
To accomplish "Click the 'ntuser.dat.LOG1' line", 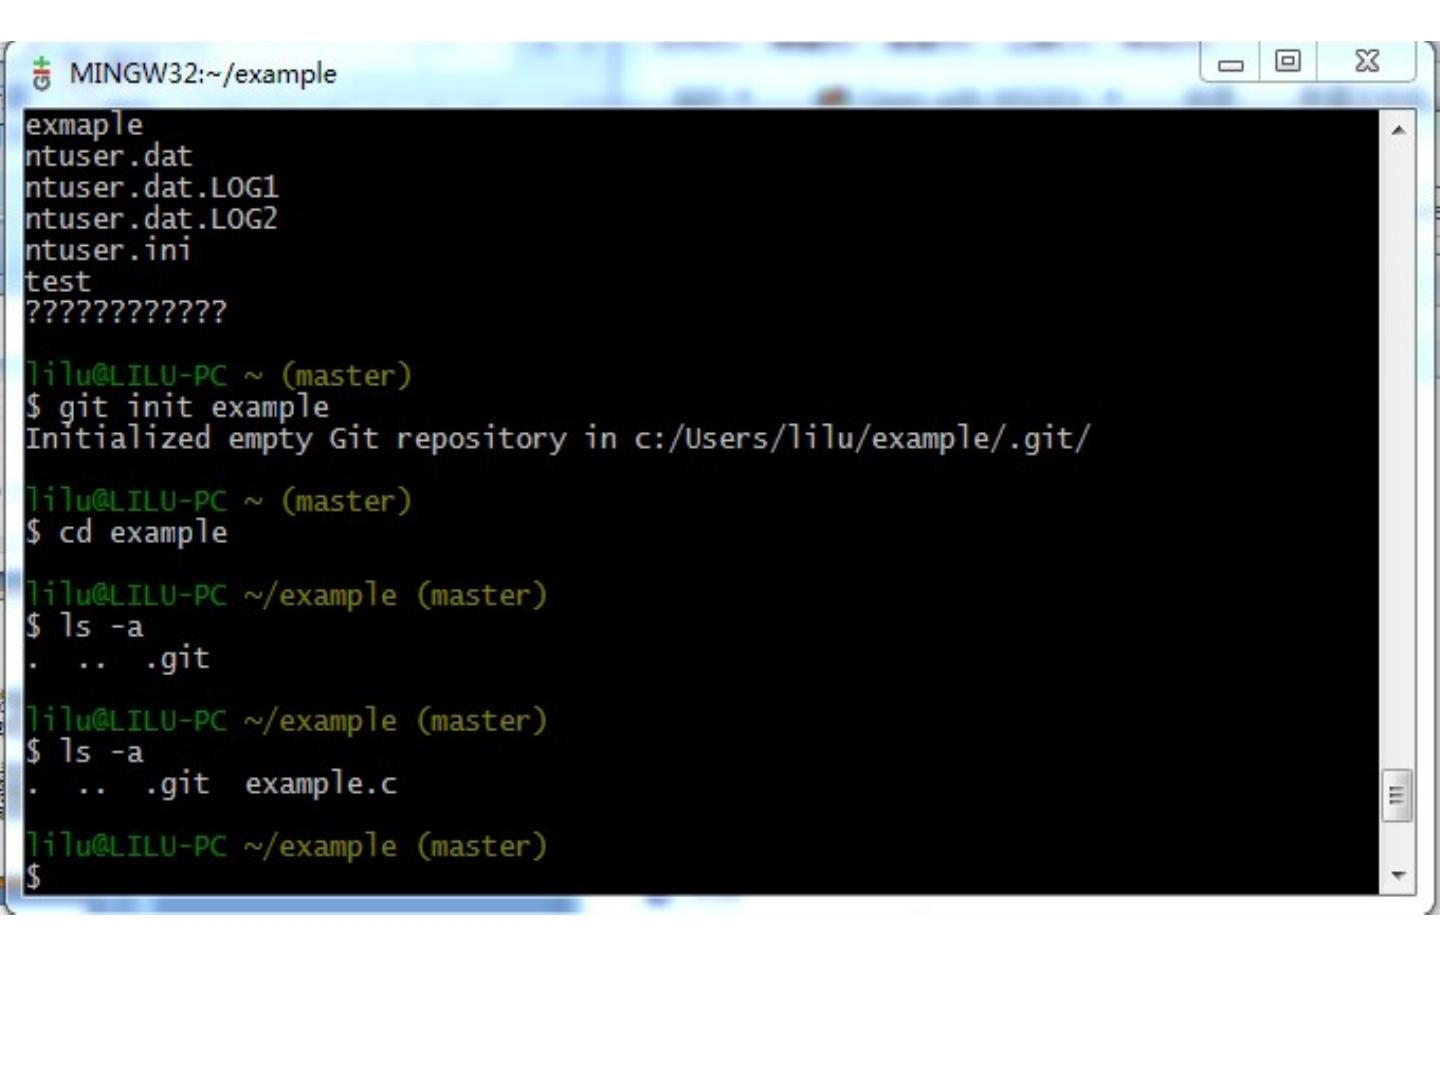I will (151, 187).
